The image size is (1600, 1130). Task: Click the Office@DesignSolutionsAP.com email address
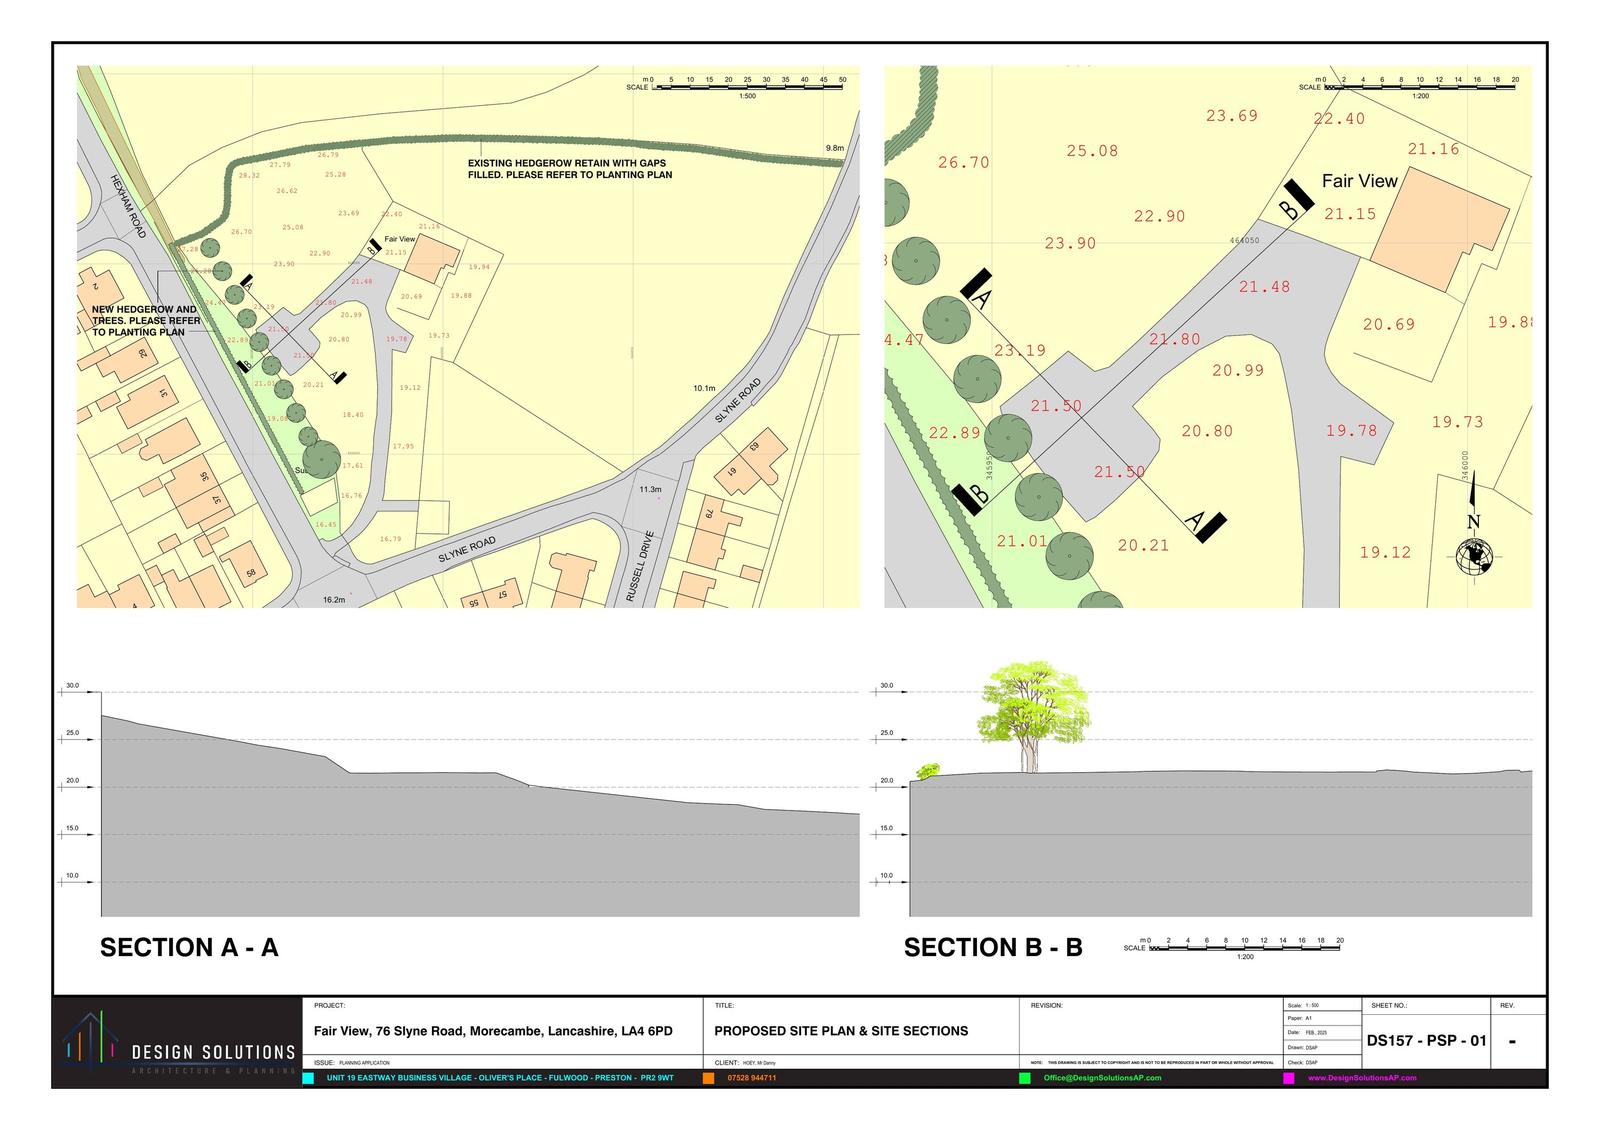1102,1078
